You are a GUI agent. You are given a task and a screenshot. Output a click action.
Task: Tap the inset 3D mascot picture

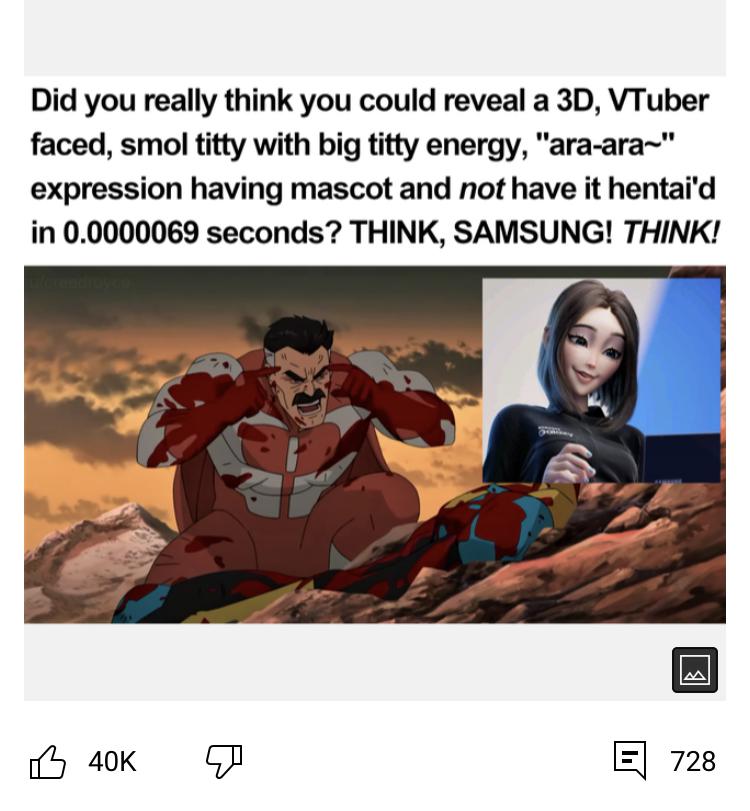tap(601, 380)
